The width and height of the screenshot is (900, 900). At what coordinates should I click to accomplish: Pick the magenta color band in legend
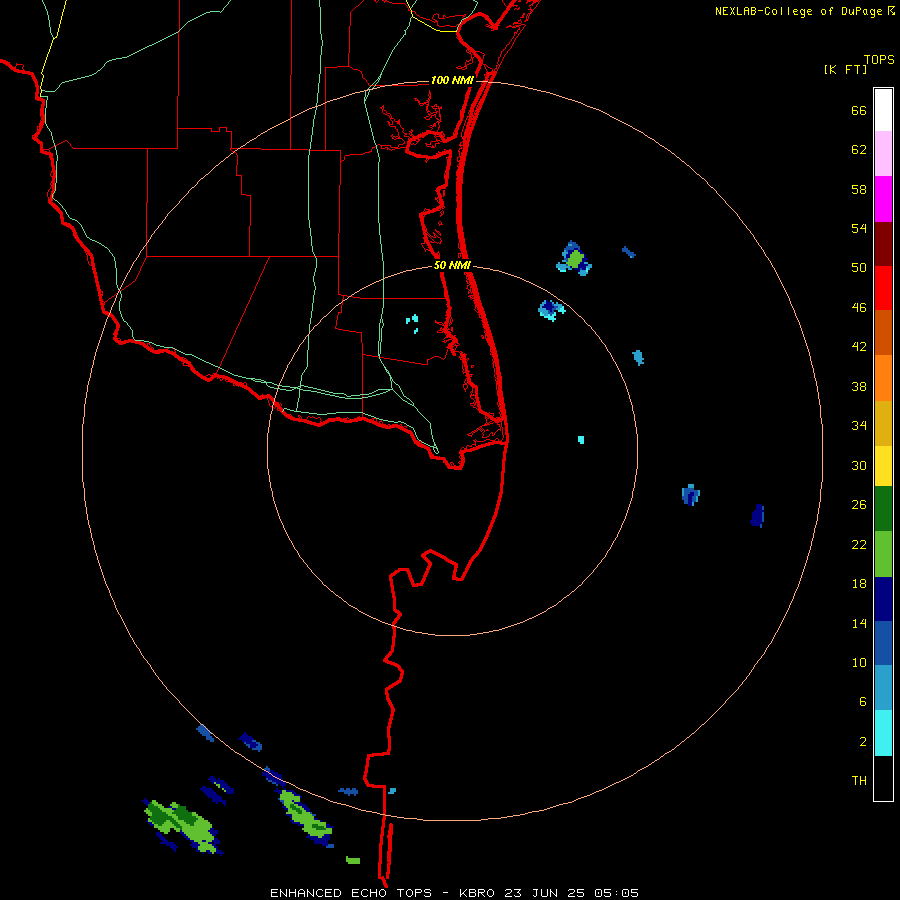click(883, 199)
